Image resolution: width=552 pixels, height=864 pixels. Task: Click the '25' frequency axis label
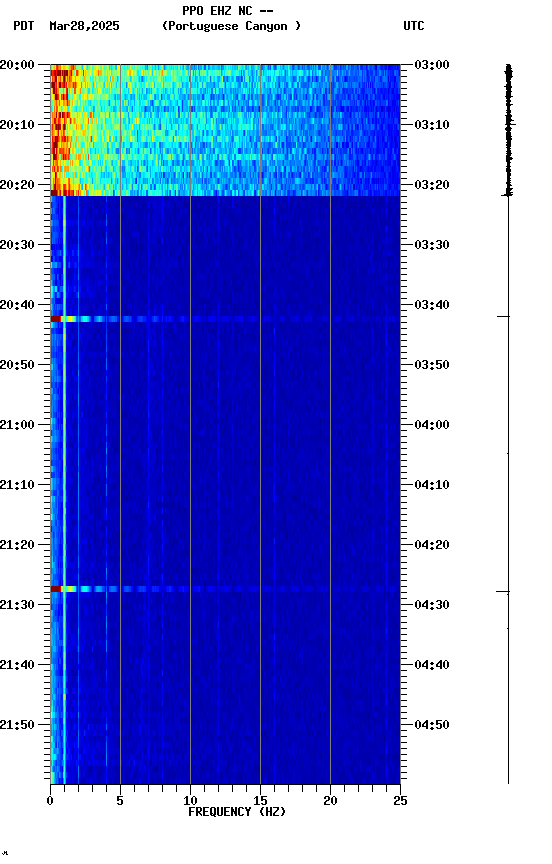point(400,801)
